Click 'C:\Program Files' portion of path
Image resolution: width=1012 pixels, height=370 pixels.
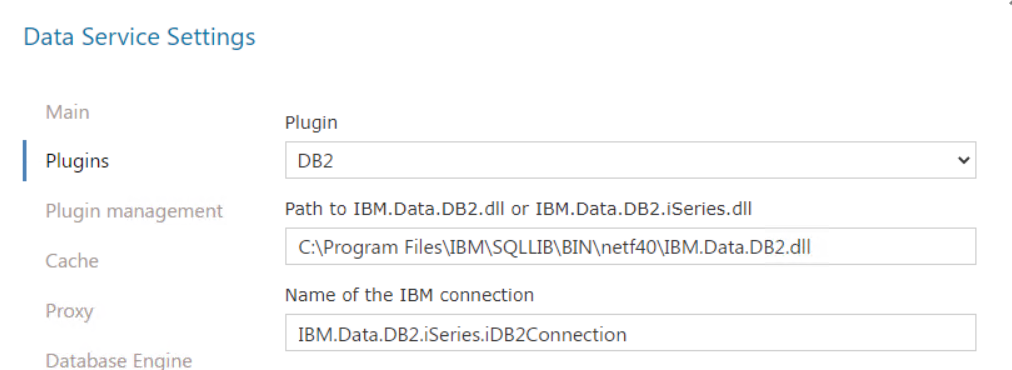click(370, 247)
